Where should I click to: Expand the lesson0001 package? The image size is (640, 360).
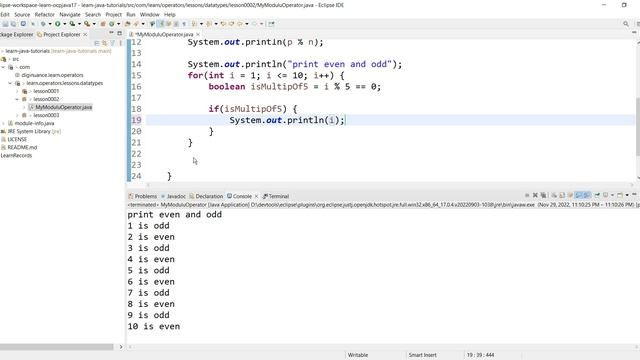(17, 91)
